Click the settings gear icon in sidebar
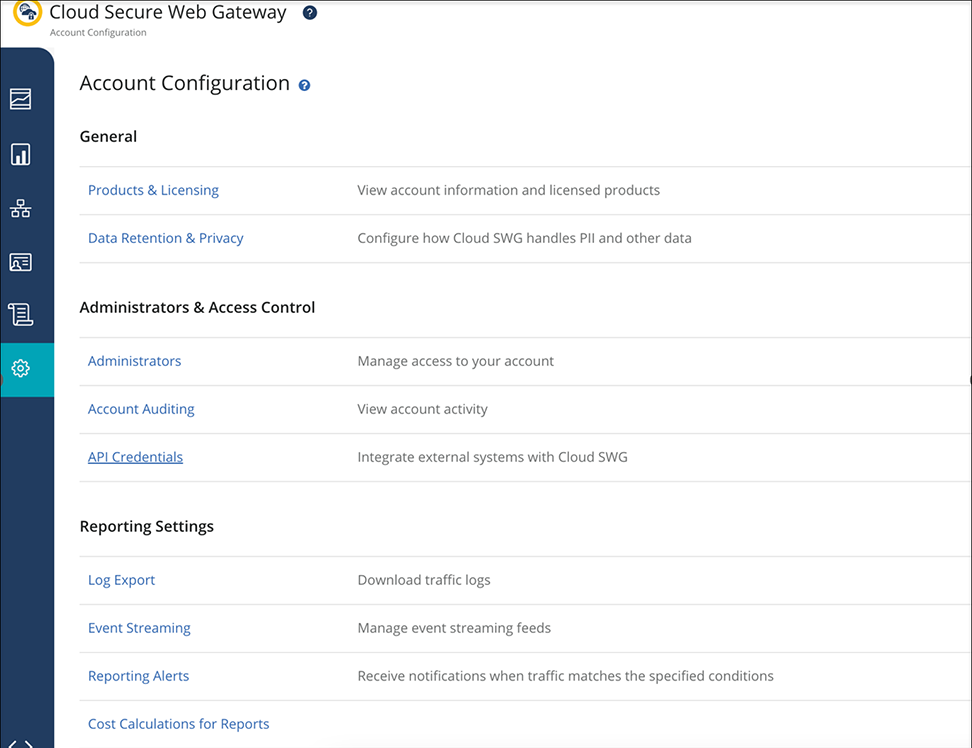 [20, 369]
